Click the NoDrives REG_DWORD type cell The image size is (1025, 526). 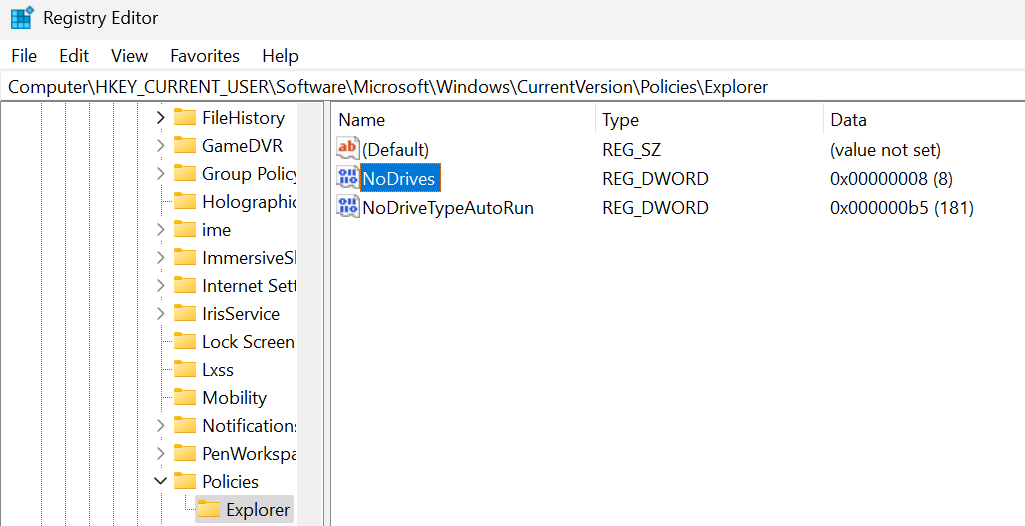(x=655, y=178)
